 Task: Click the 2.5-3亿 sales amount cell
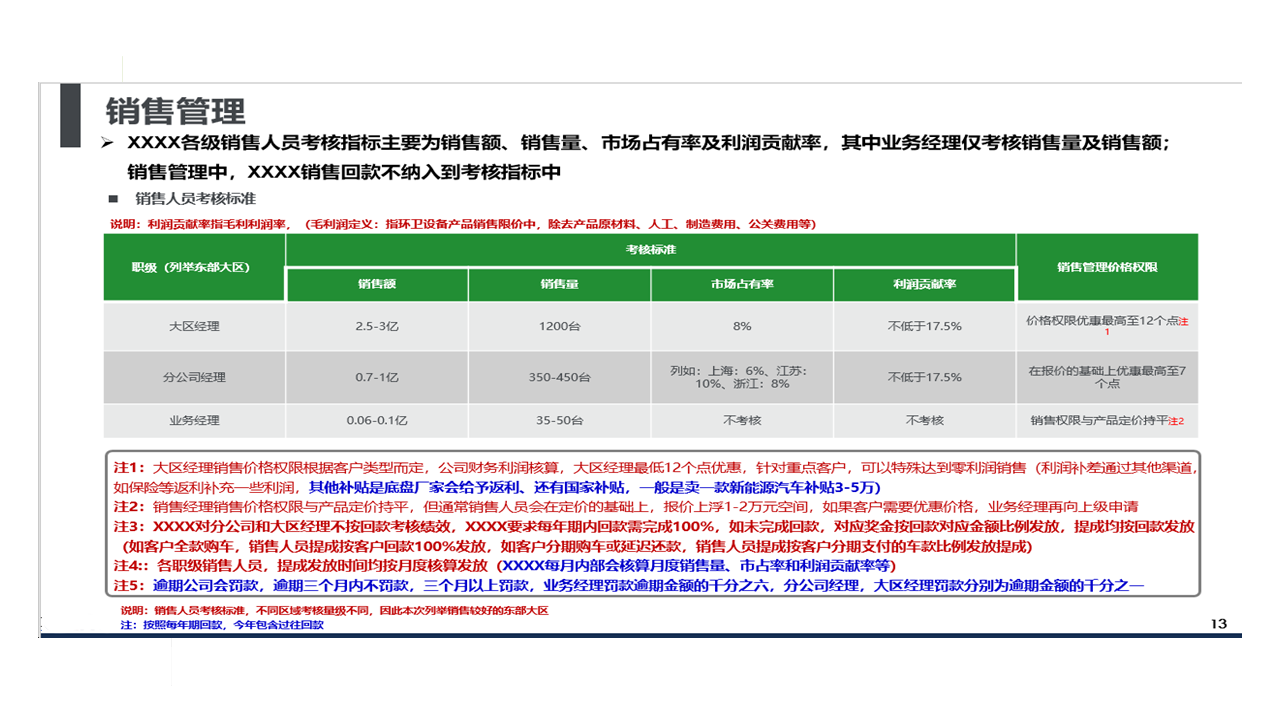pos(377,326)
